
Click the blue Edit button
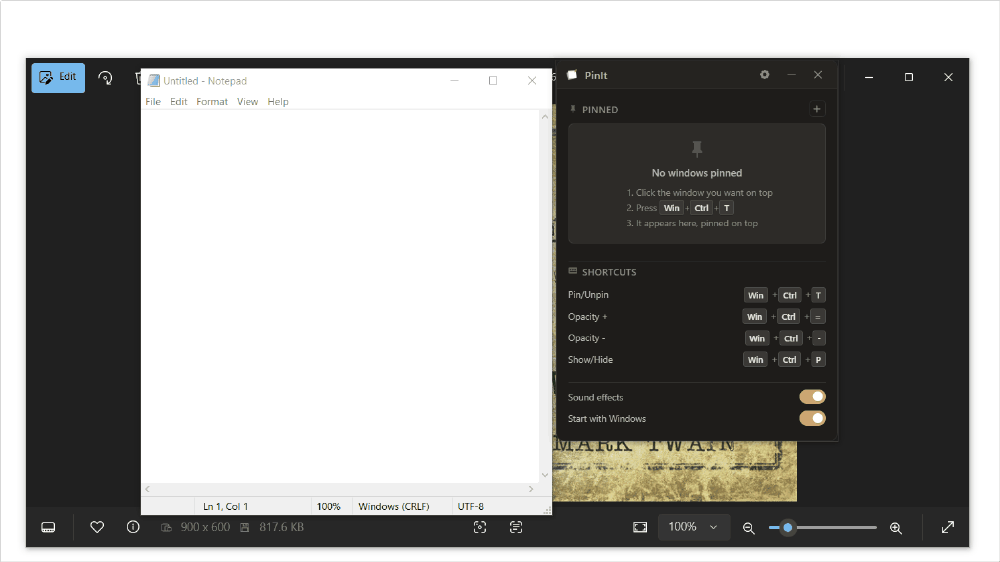58,77
